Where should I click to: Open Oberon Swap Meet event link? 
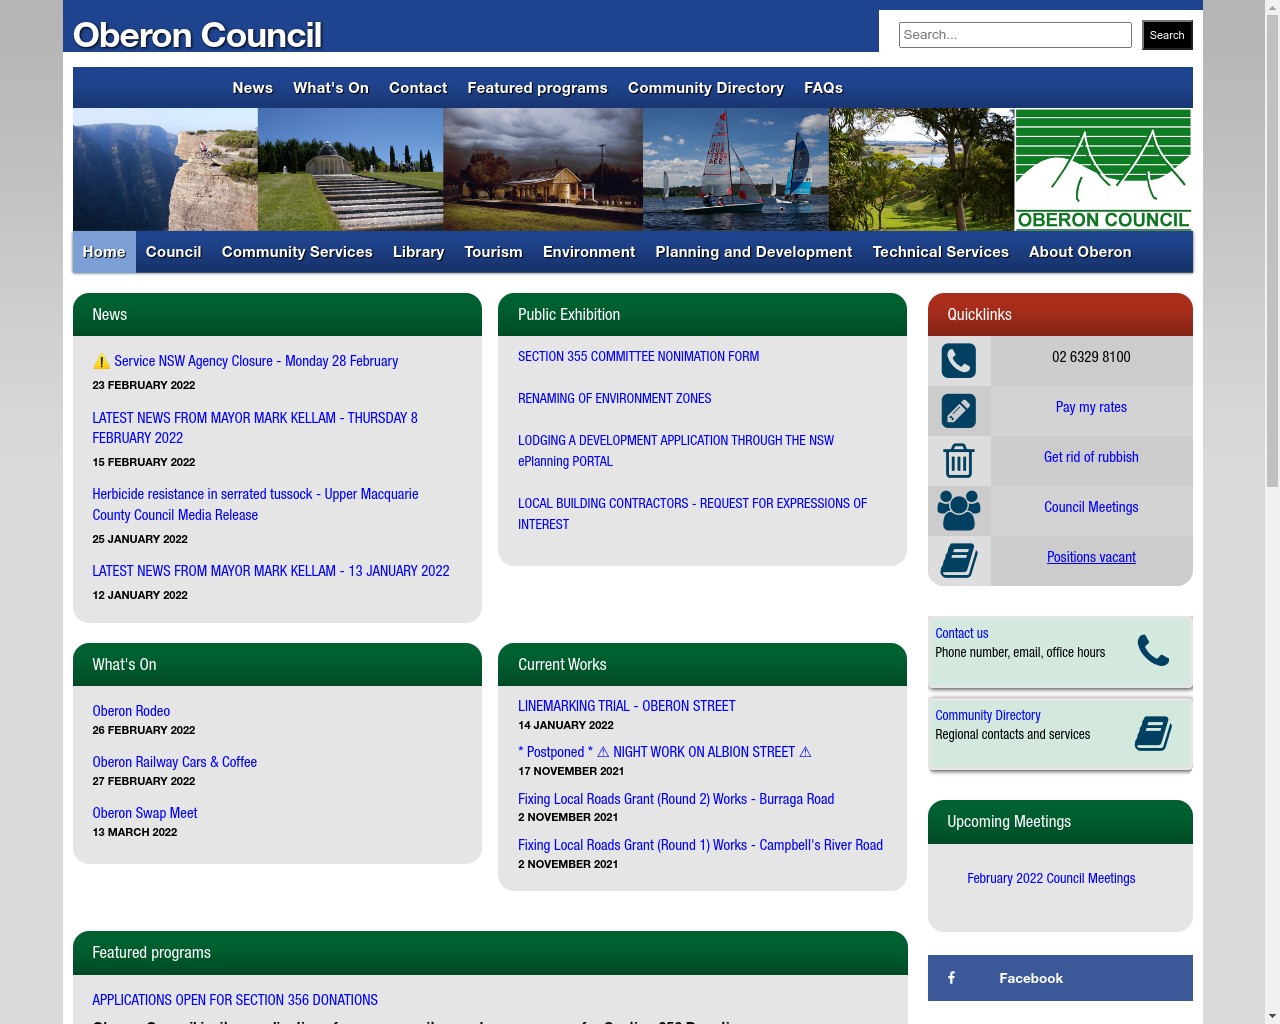(145, 813)
